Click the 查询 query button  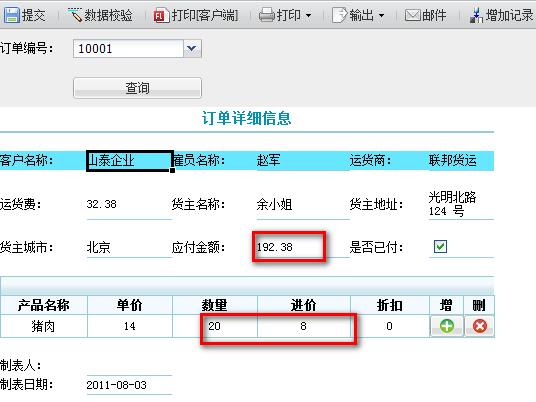click(137, 88)
